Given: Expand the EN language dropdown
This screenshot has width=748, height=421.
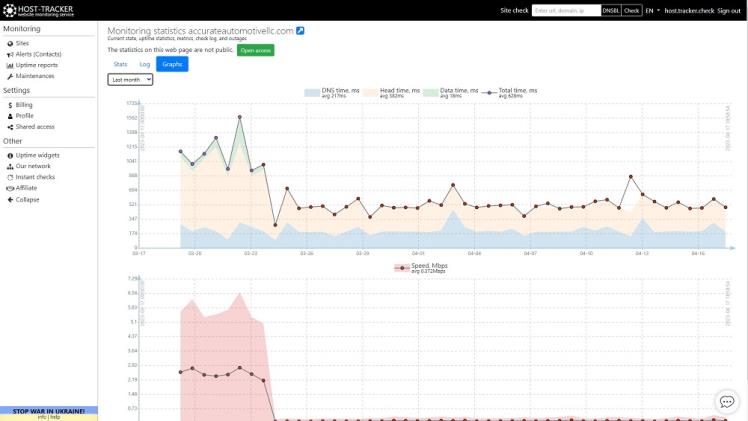Looking at the screenshot, I should click(x=652, y=10).
